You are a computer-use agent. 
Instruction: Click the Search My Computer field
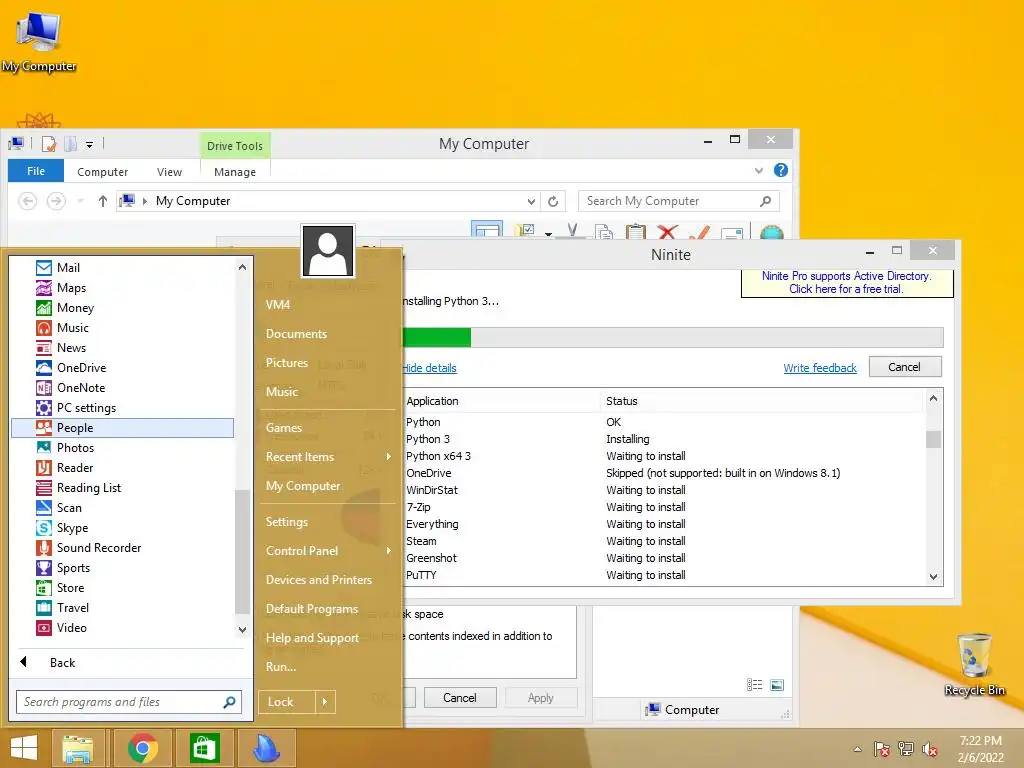[679, 201]
